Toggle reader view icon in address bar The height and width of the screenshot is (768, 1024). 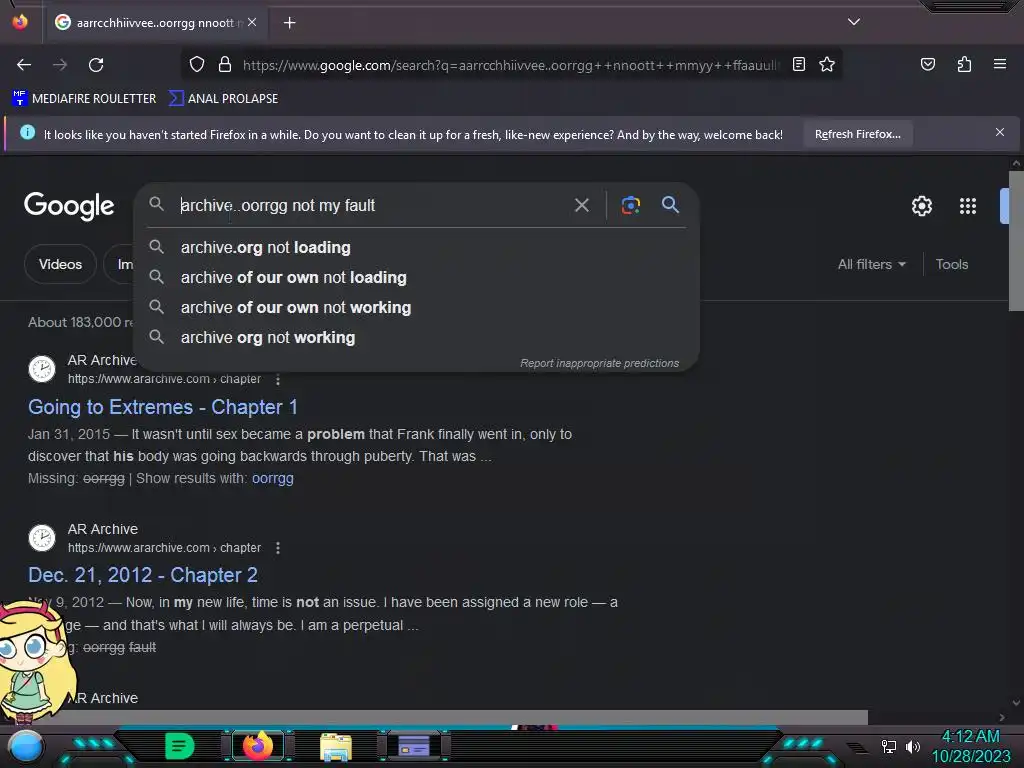799,64
